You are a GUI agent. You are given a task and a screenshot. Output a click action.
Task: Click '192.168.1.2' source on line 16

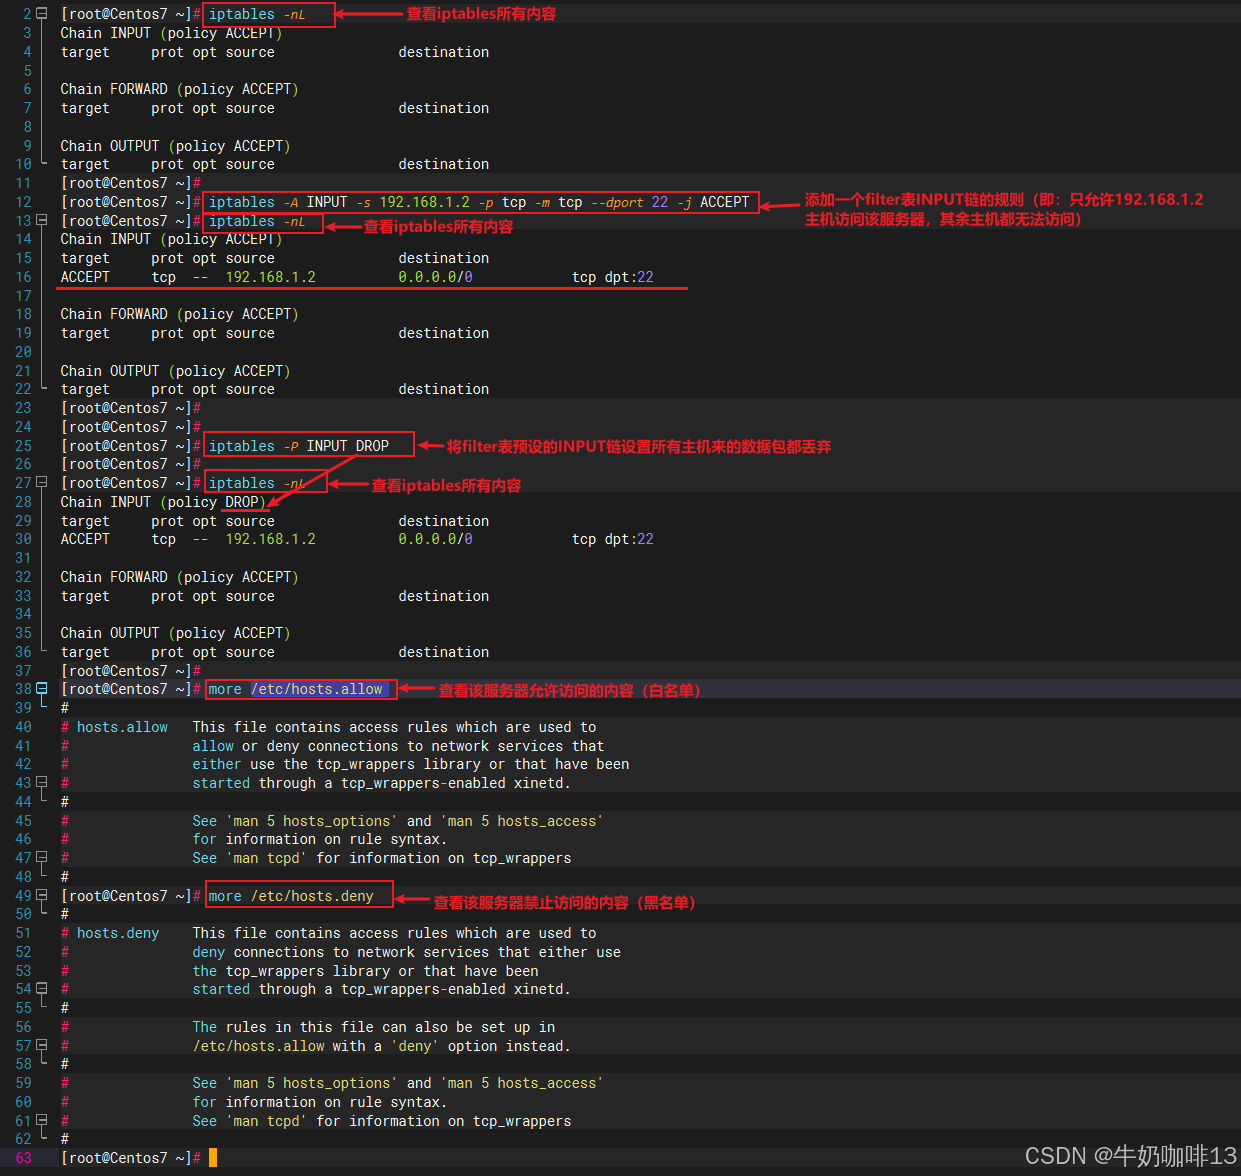pyautogui.click(x=270, y=277)
